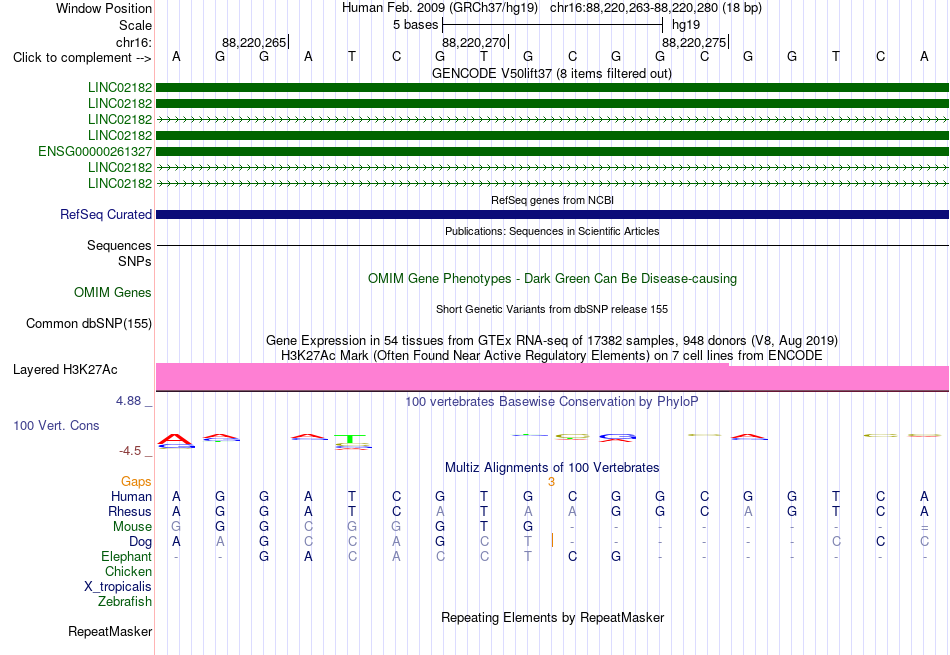Click the 4.88 PhyloP upper scale value
This screenshot has height=655, width=950.
[128, 401]
